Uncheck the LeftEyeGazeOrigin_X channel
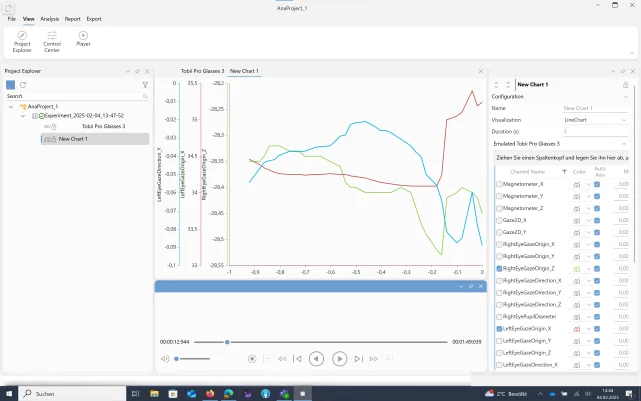641x401 pixels. tap(499, 329)
